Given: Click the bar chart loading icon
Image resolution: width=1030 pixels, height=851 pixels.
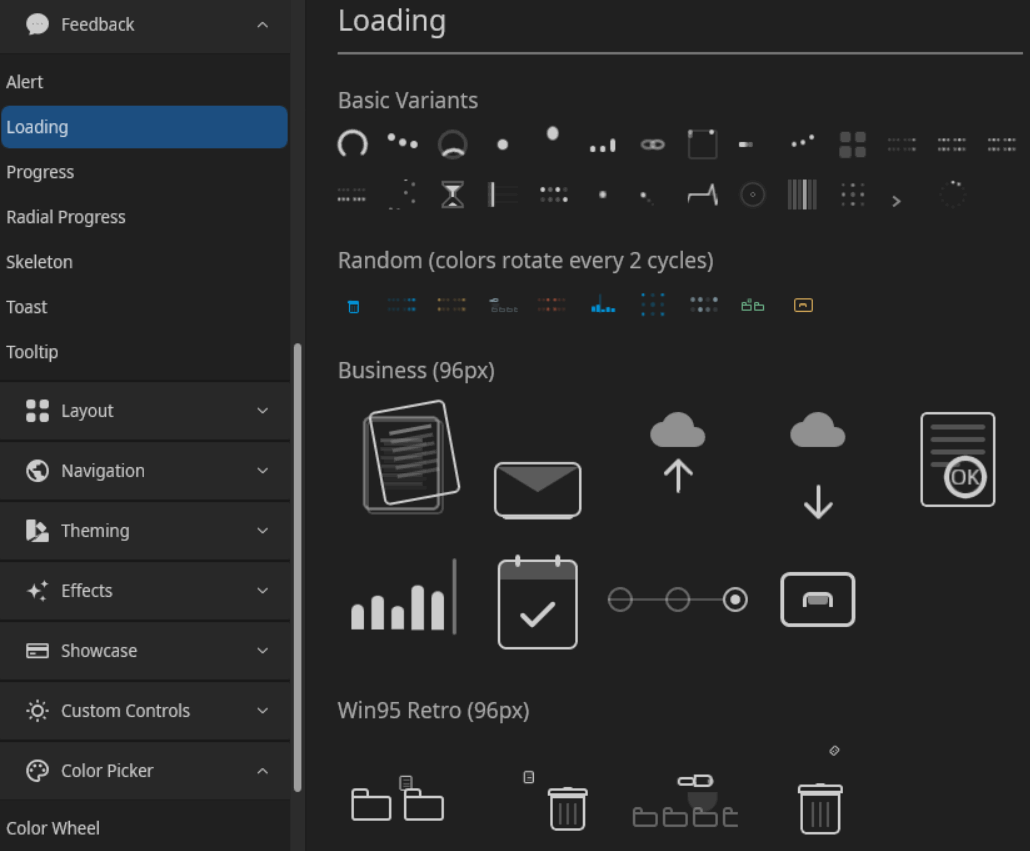Looking at the screenshot, I should tap(400, 600).
